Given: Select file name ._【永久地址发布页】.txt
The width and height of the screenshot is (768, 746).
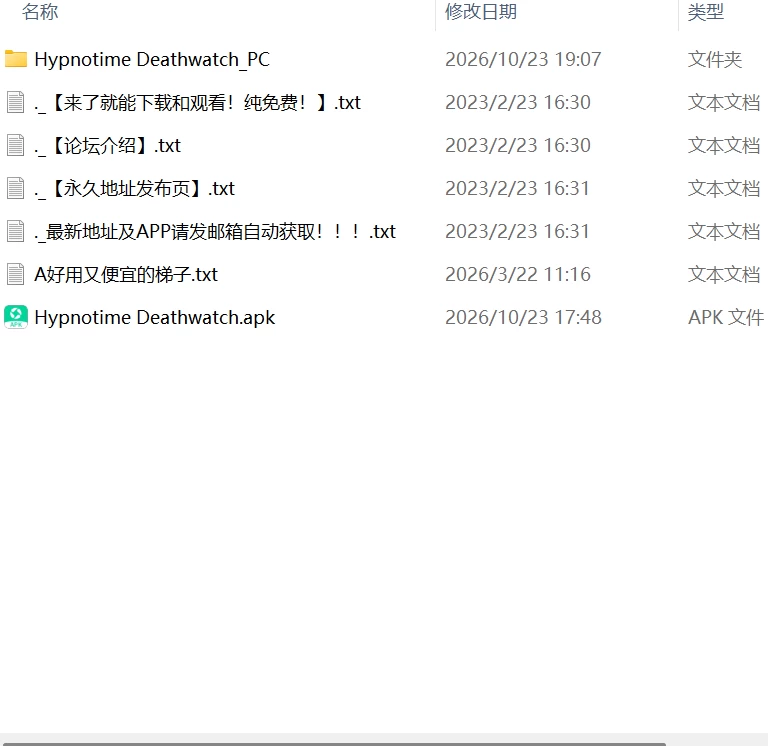Looking at the screenshot, I should point(134,189).
